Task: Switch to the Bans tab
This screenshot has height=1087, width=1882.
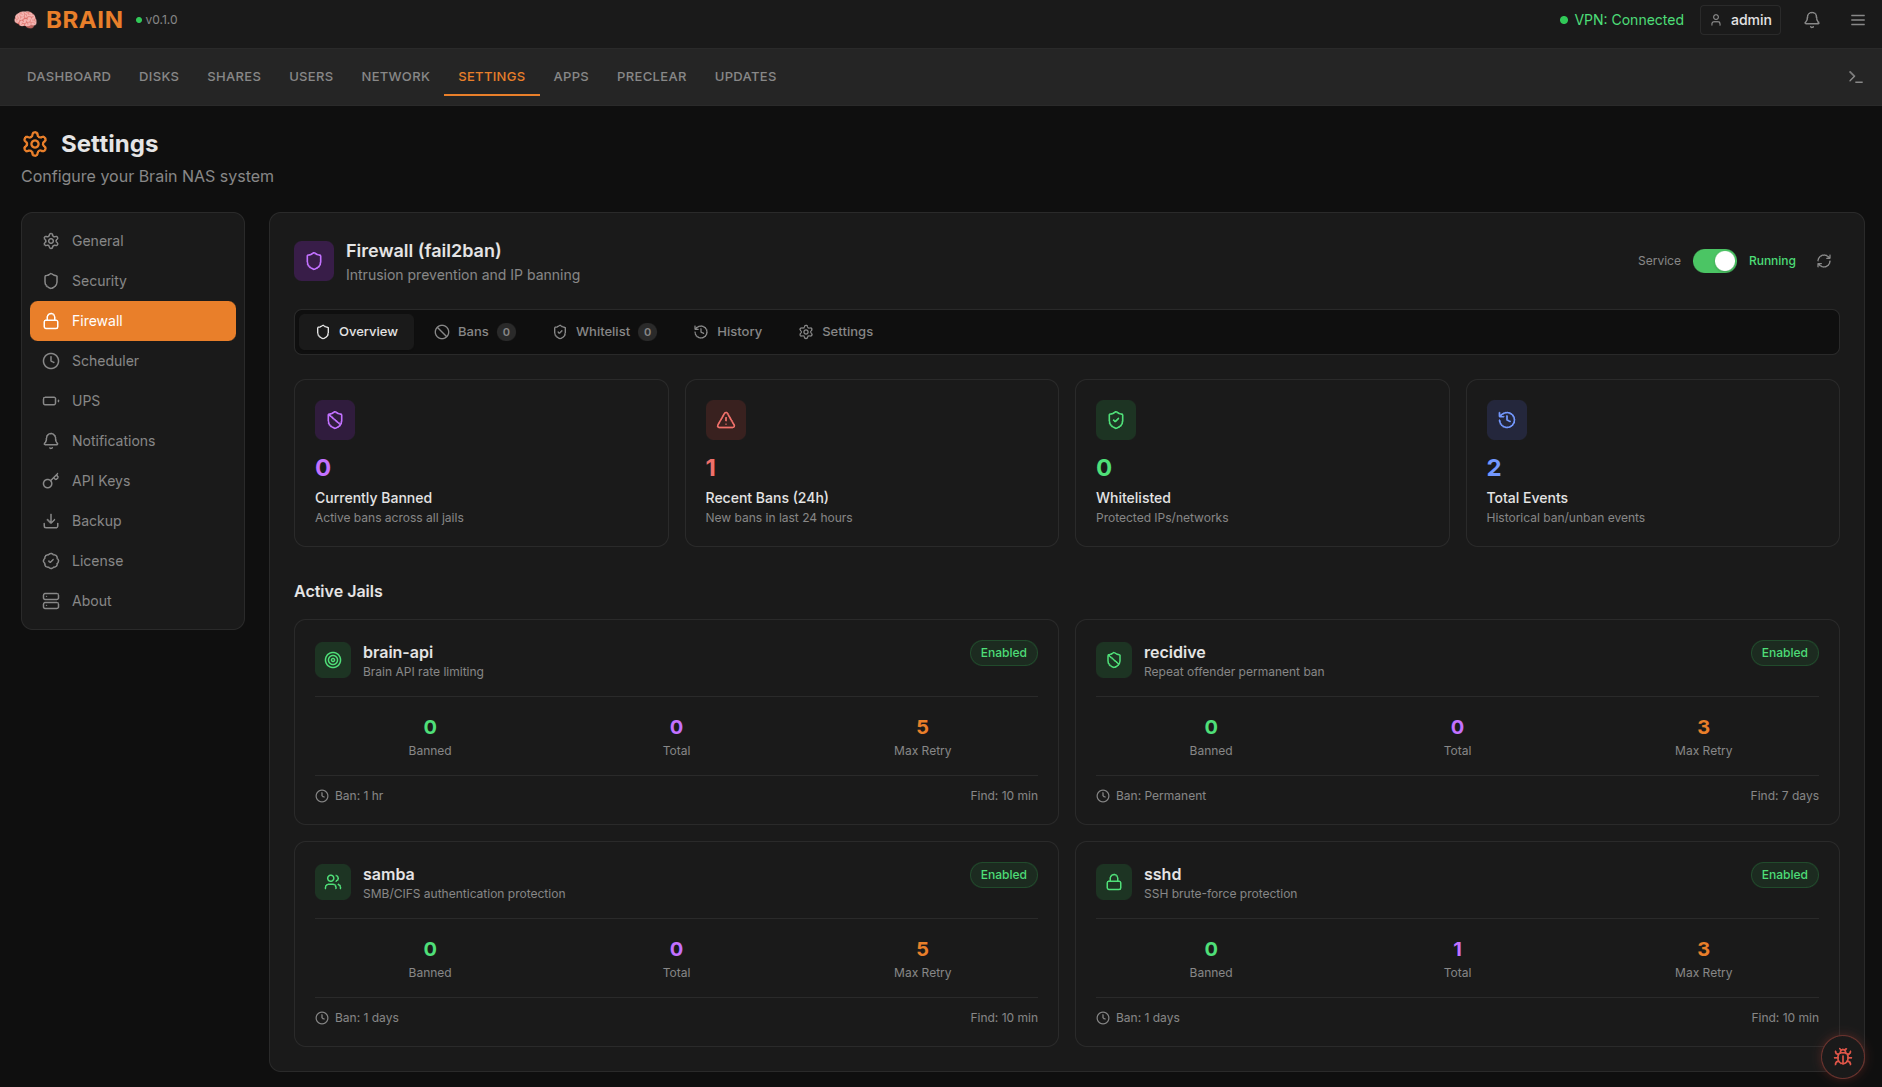Action: pyautogui.click(x=475, y=332)
